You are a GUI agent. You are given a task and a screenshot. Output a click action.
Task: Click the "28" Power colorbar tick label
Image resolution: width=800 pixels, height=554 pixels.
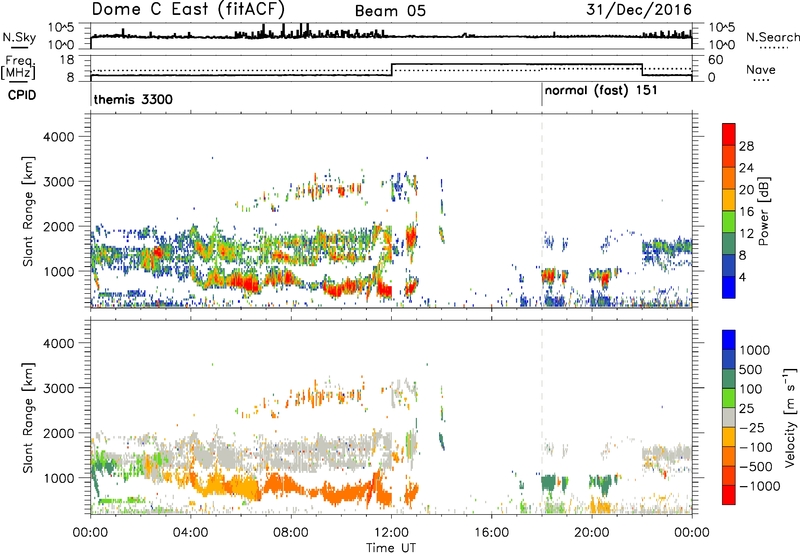pyautogui.click(x=746, y=146)
